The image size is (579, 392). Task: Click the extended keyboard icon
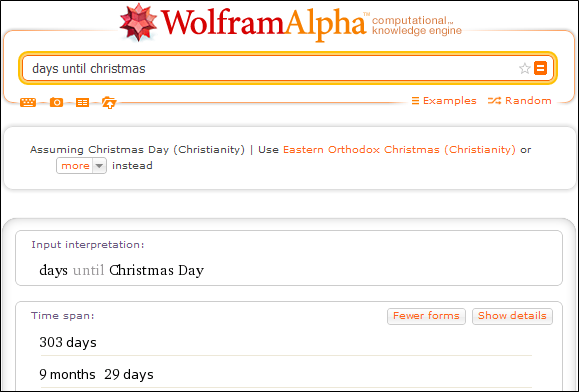[28, 102]
